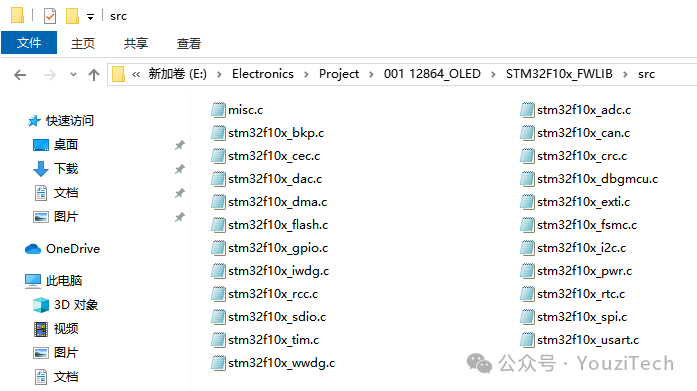Screen dimensions: 697x391
Task: Click the stm32f10x_i2c.c file icon
Action: (527, 248)
